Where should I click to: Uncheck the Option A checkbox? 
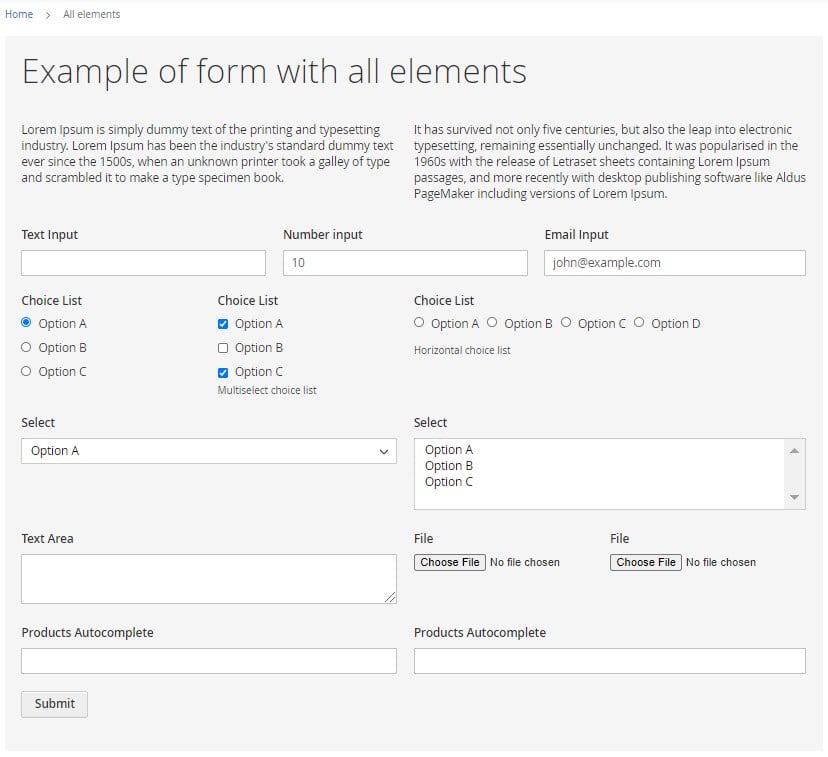[x=223, y=324]
